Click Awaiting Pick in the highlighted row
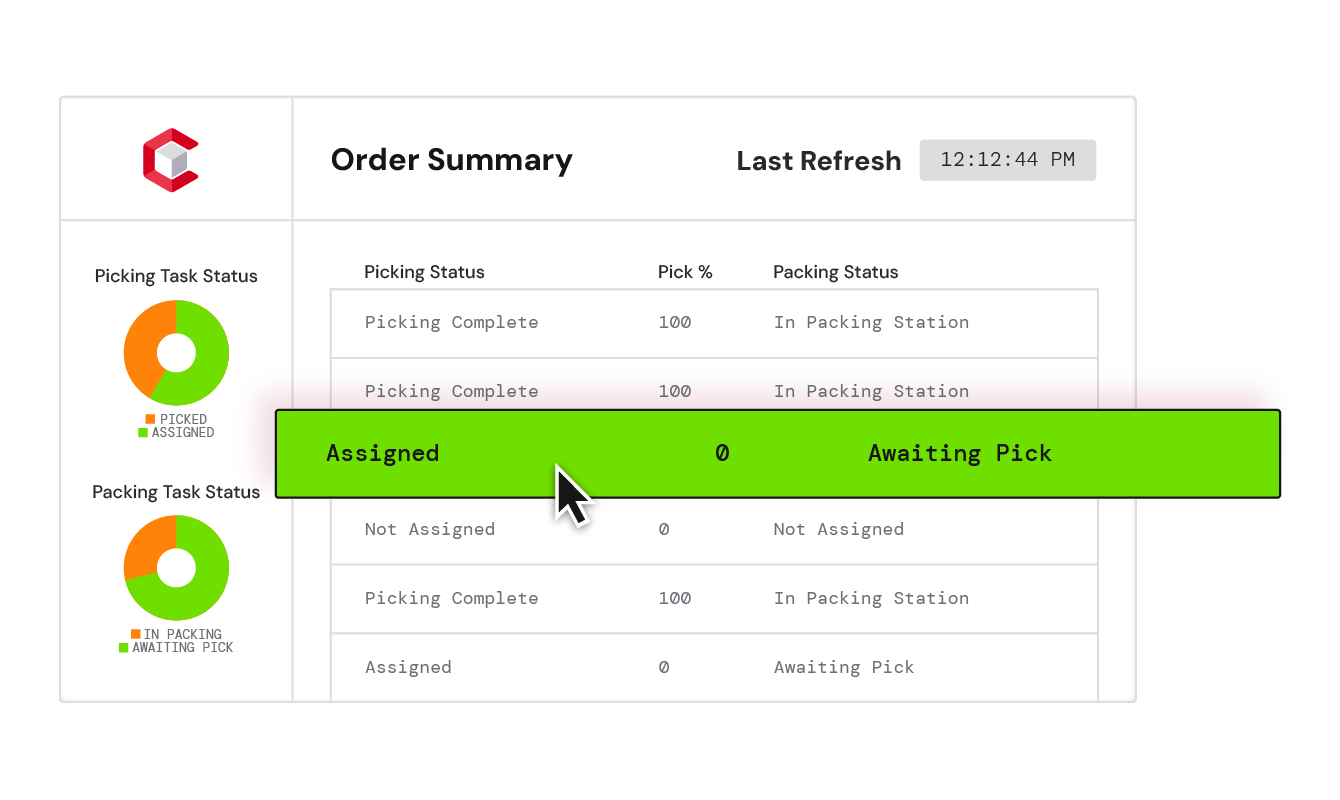 [960, 454]
